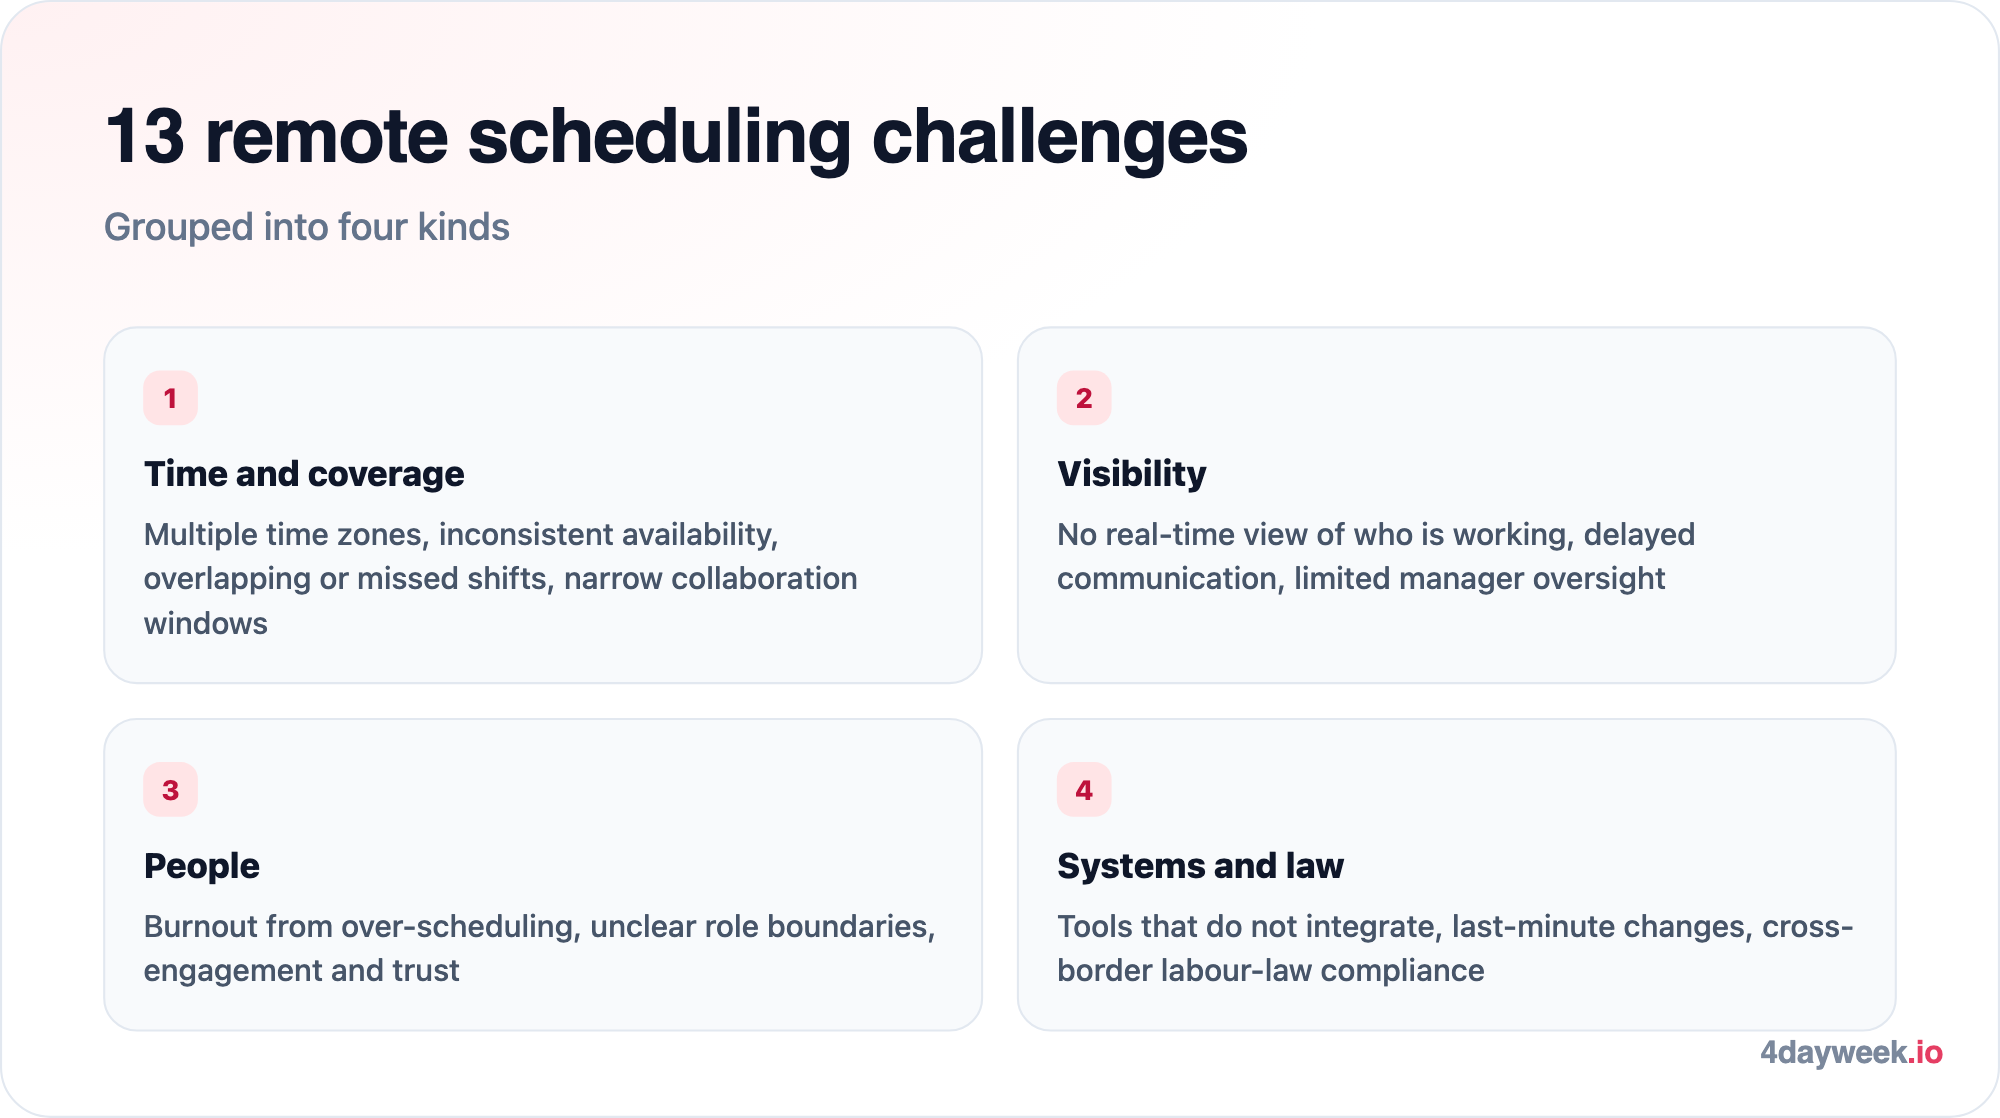Viewport: 2000px width, 1118px height.
Task: Click the 'No real-time view' description text
Action: click(1376, 557)
